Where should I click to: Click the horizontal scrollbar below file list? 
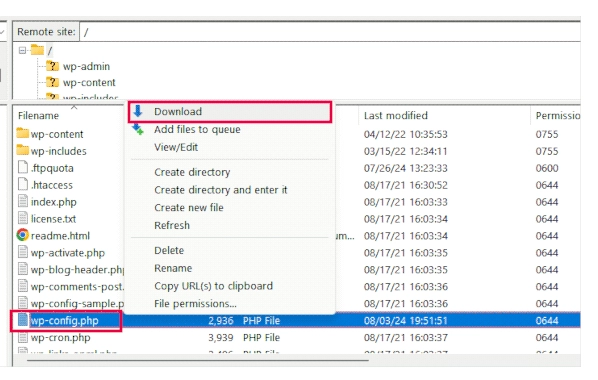(198, 360)
